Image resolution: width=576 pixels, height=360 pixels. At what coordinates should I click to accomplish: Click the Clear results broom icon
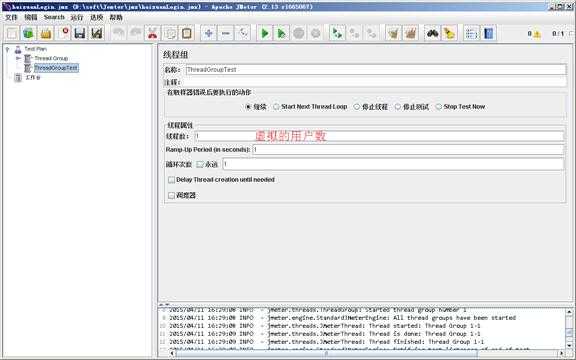[393, 33]
